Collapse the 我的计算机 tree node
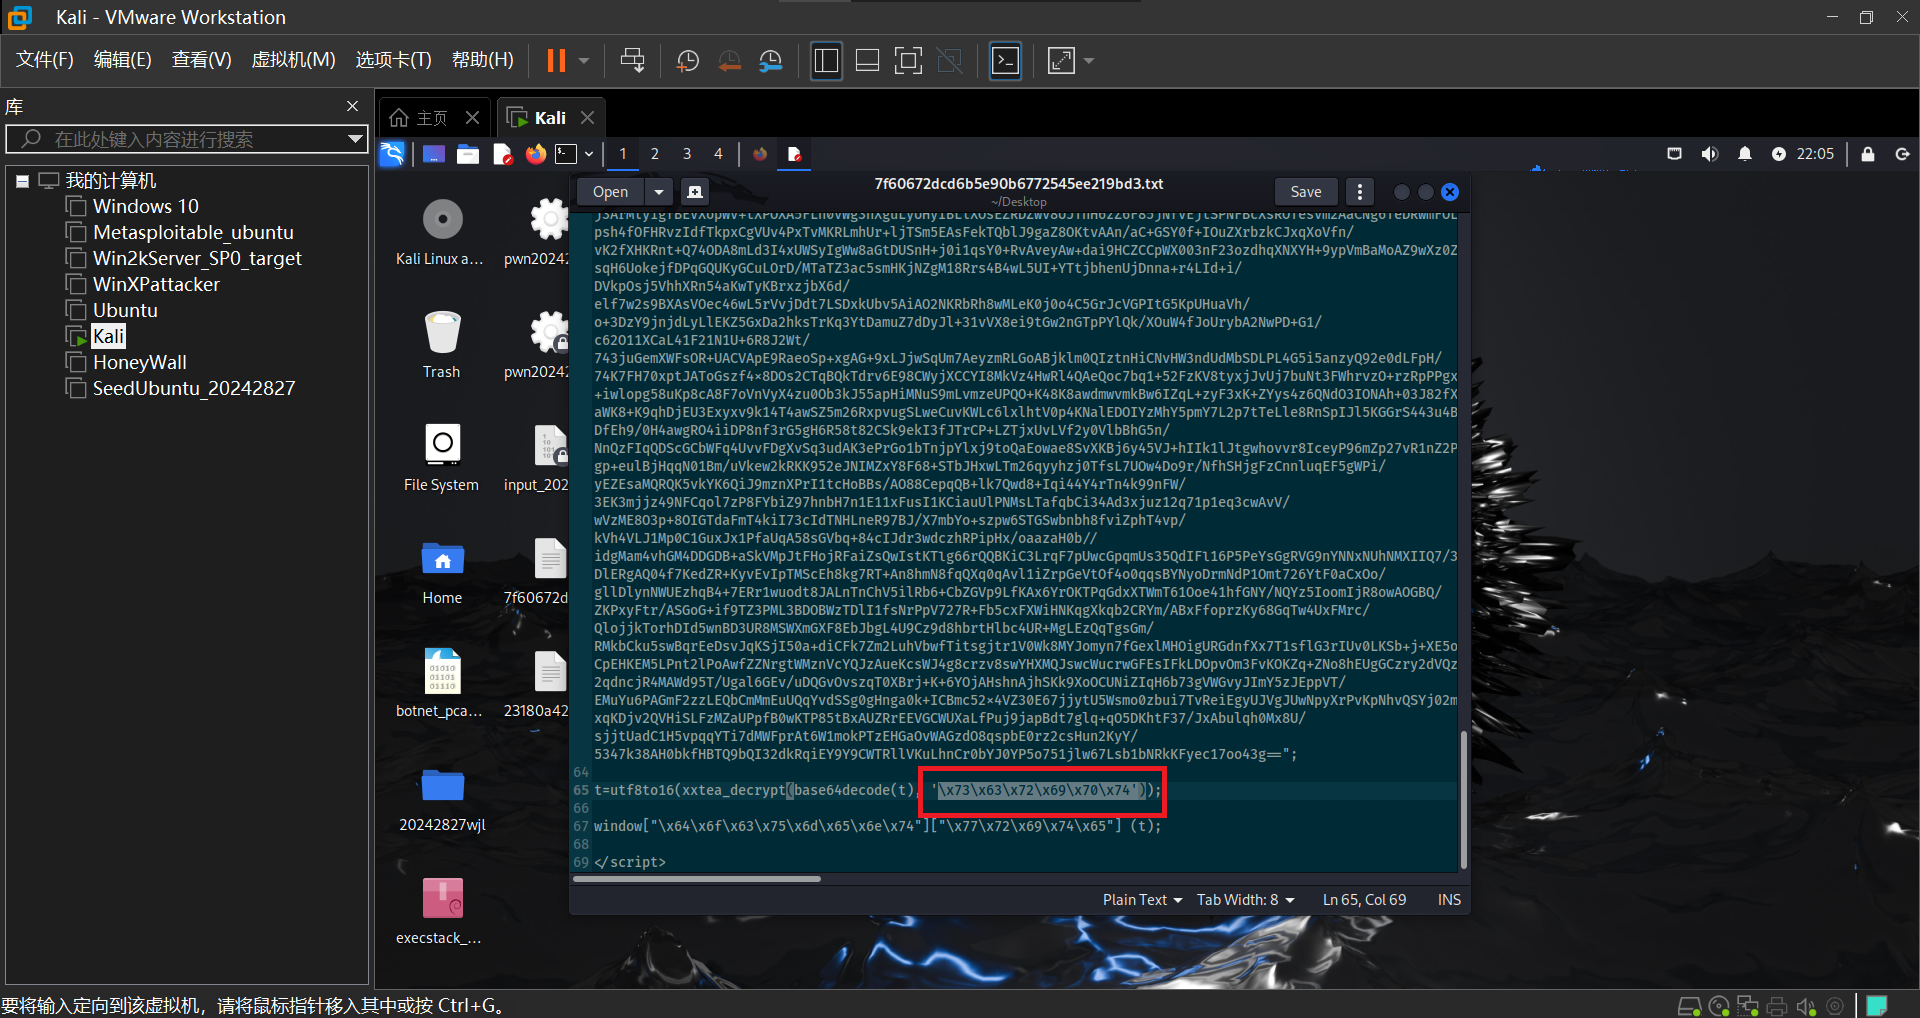 pos(22,181)
